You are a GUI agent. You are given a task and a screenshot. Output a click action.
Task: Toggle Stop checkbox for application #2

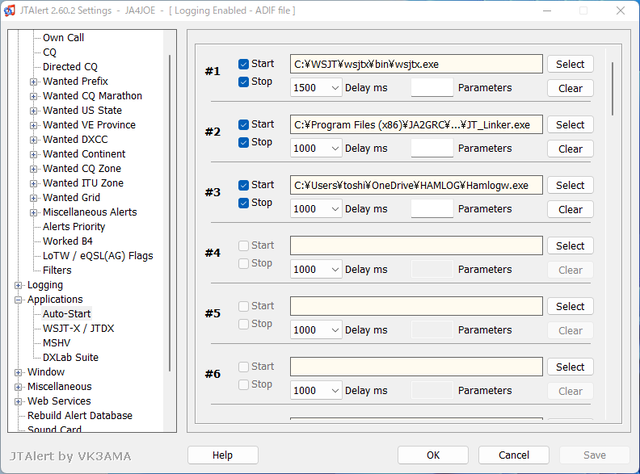pos(244,142)
